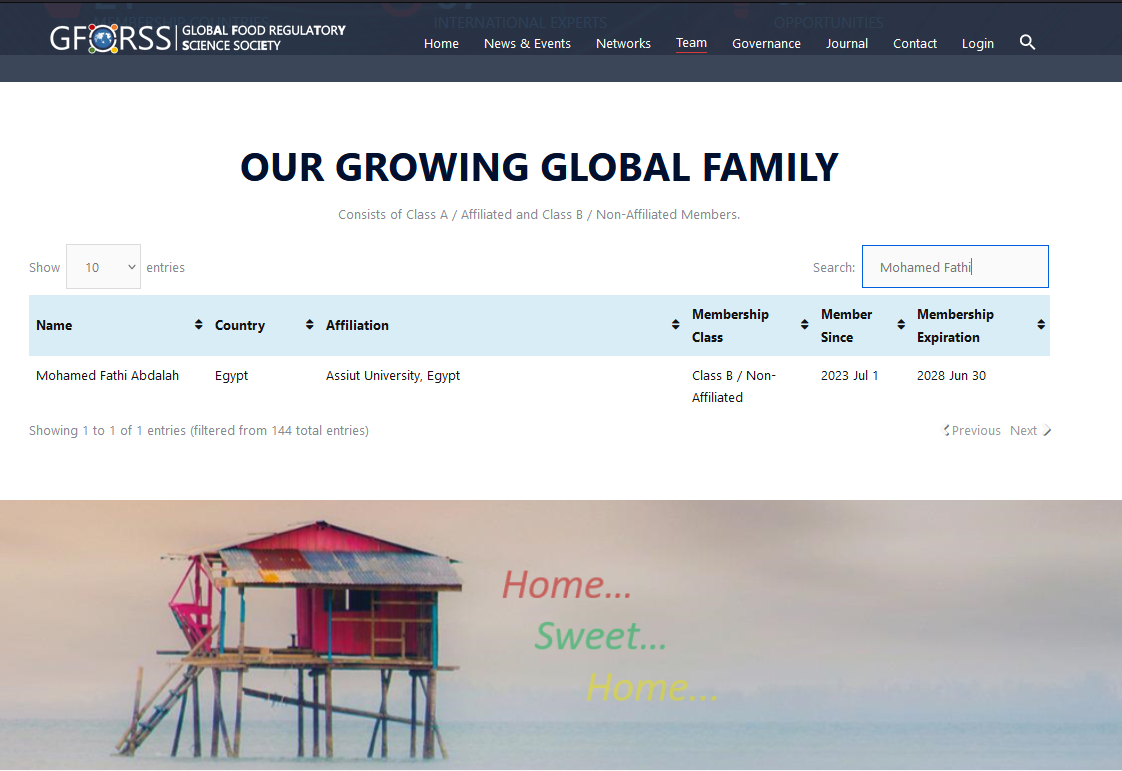This screenshot has width=1122, height=771.
Task: Select the 2028 Jun 30 cell
Action: coord(951,375)
